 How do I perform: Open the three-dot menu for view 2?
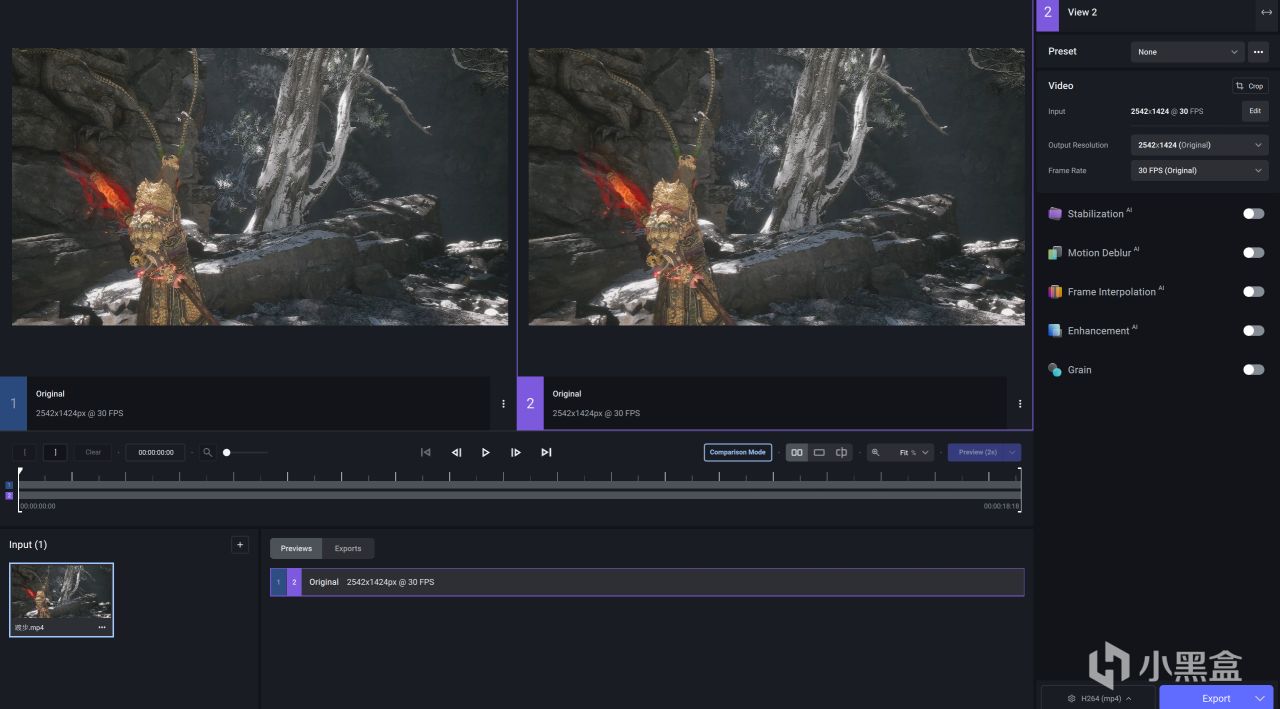1020,404
